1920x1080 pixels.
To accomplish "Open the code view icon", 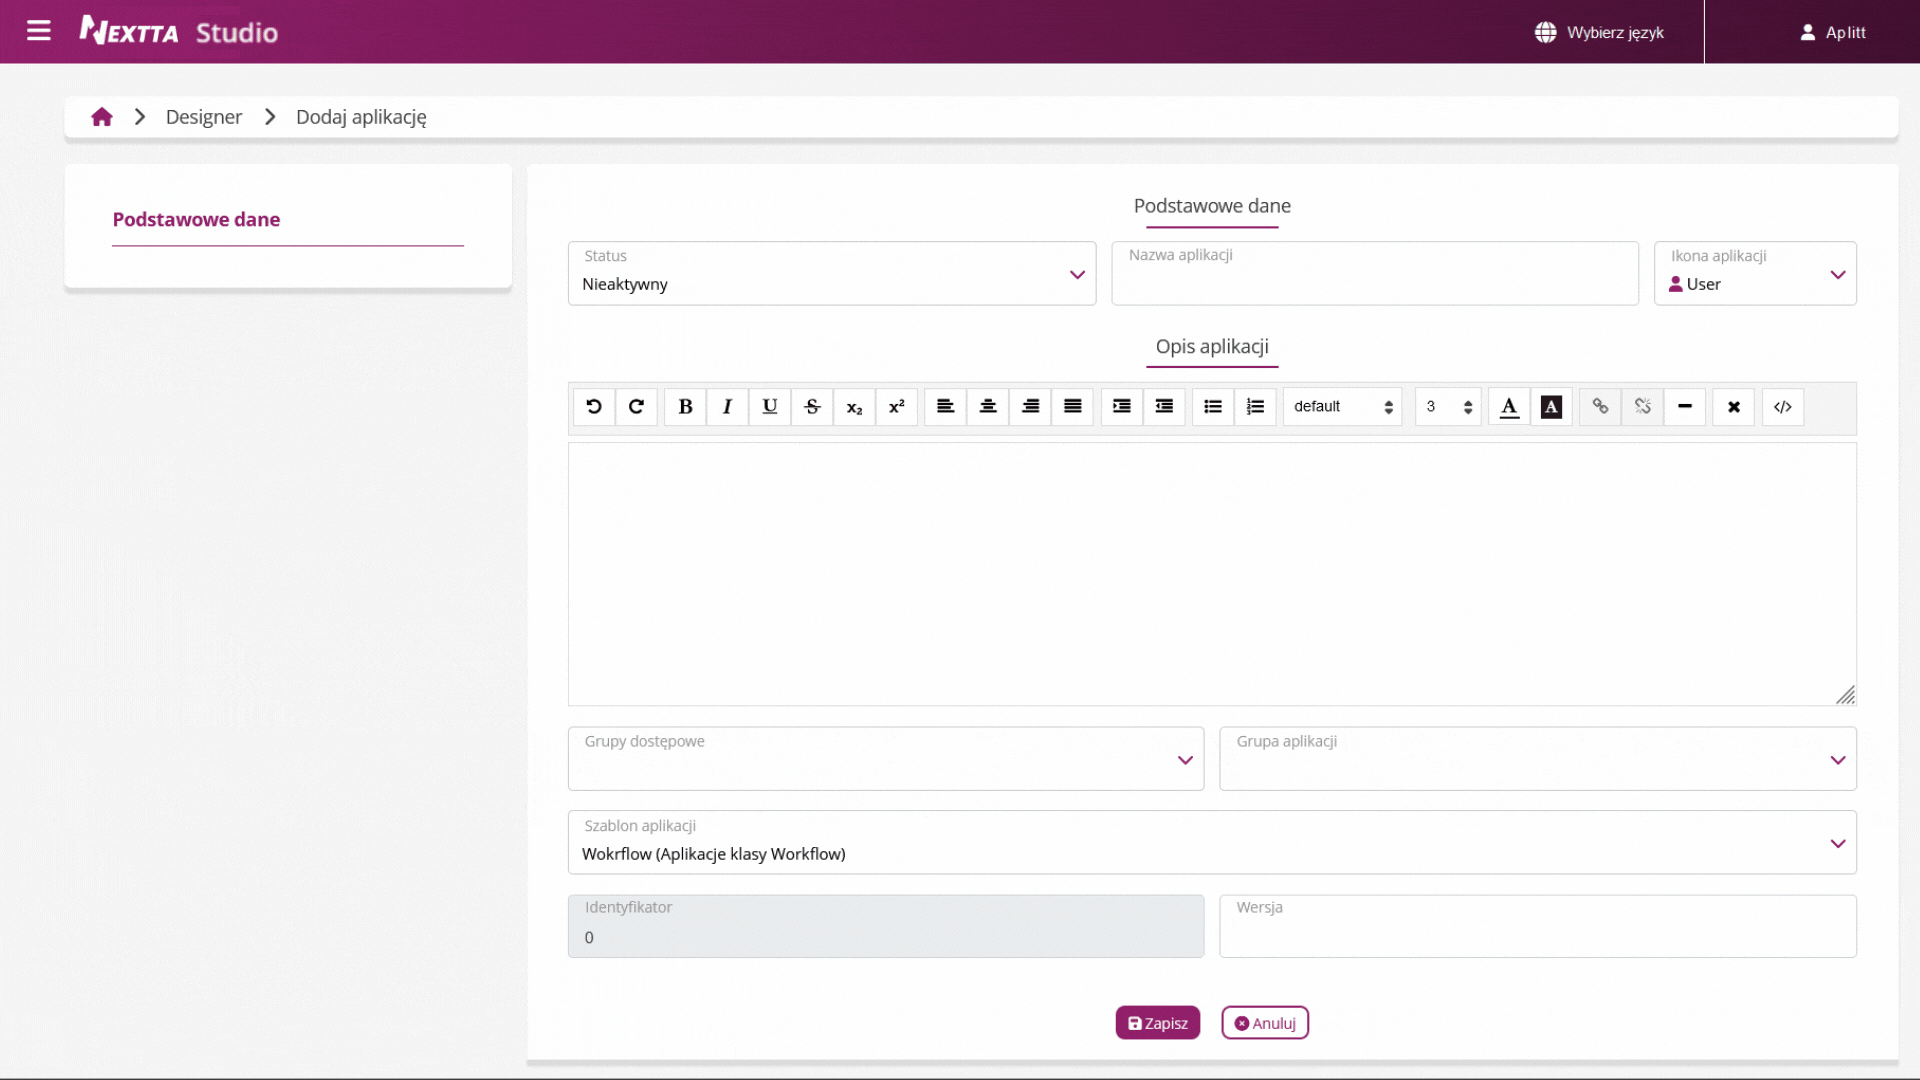I will coord(1782,407).
